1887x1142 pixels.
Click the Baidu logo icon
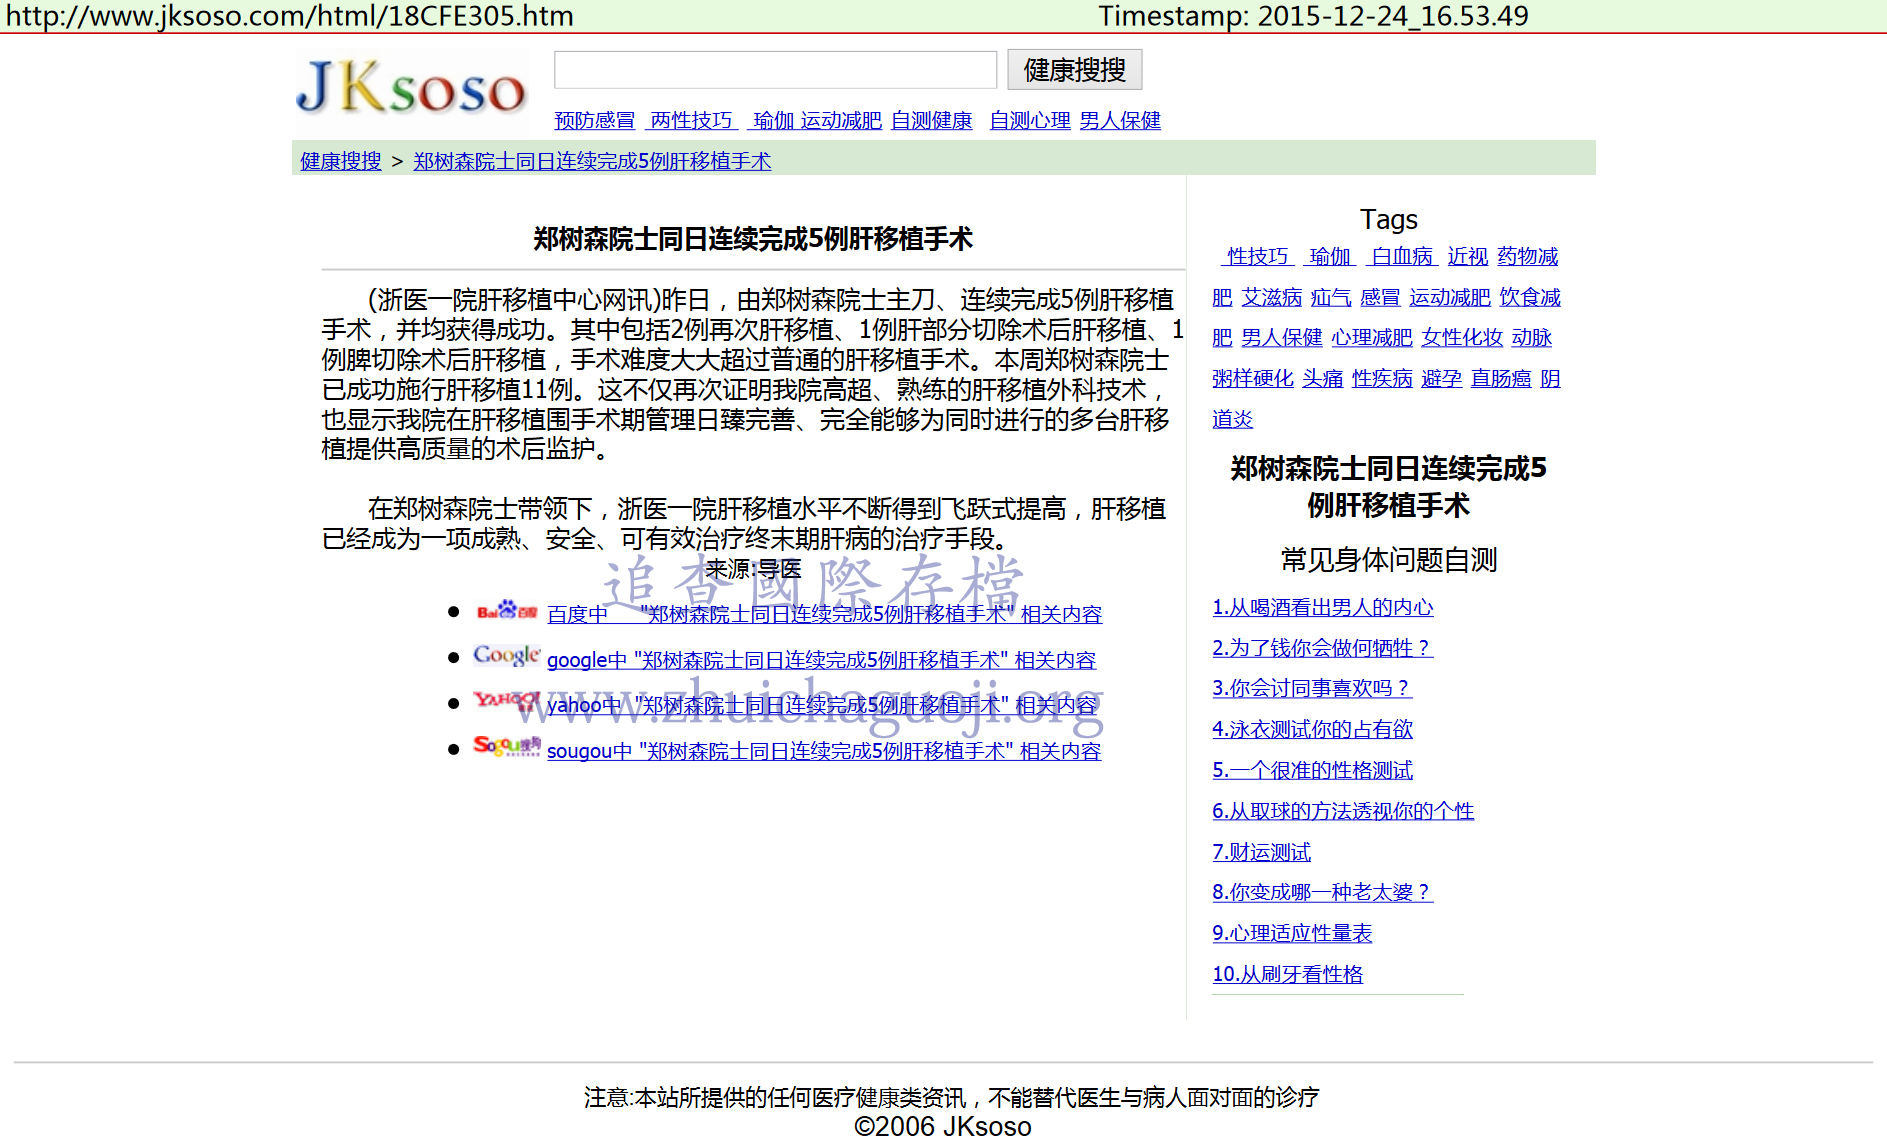(506, 611)
